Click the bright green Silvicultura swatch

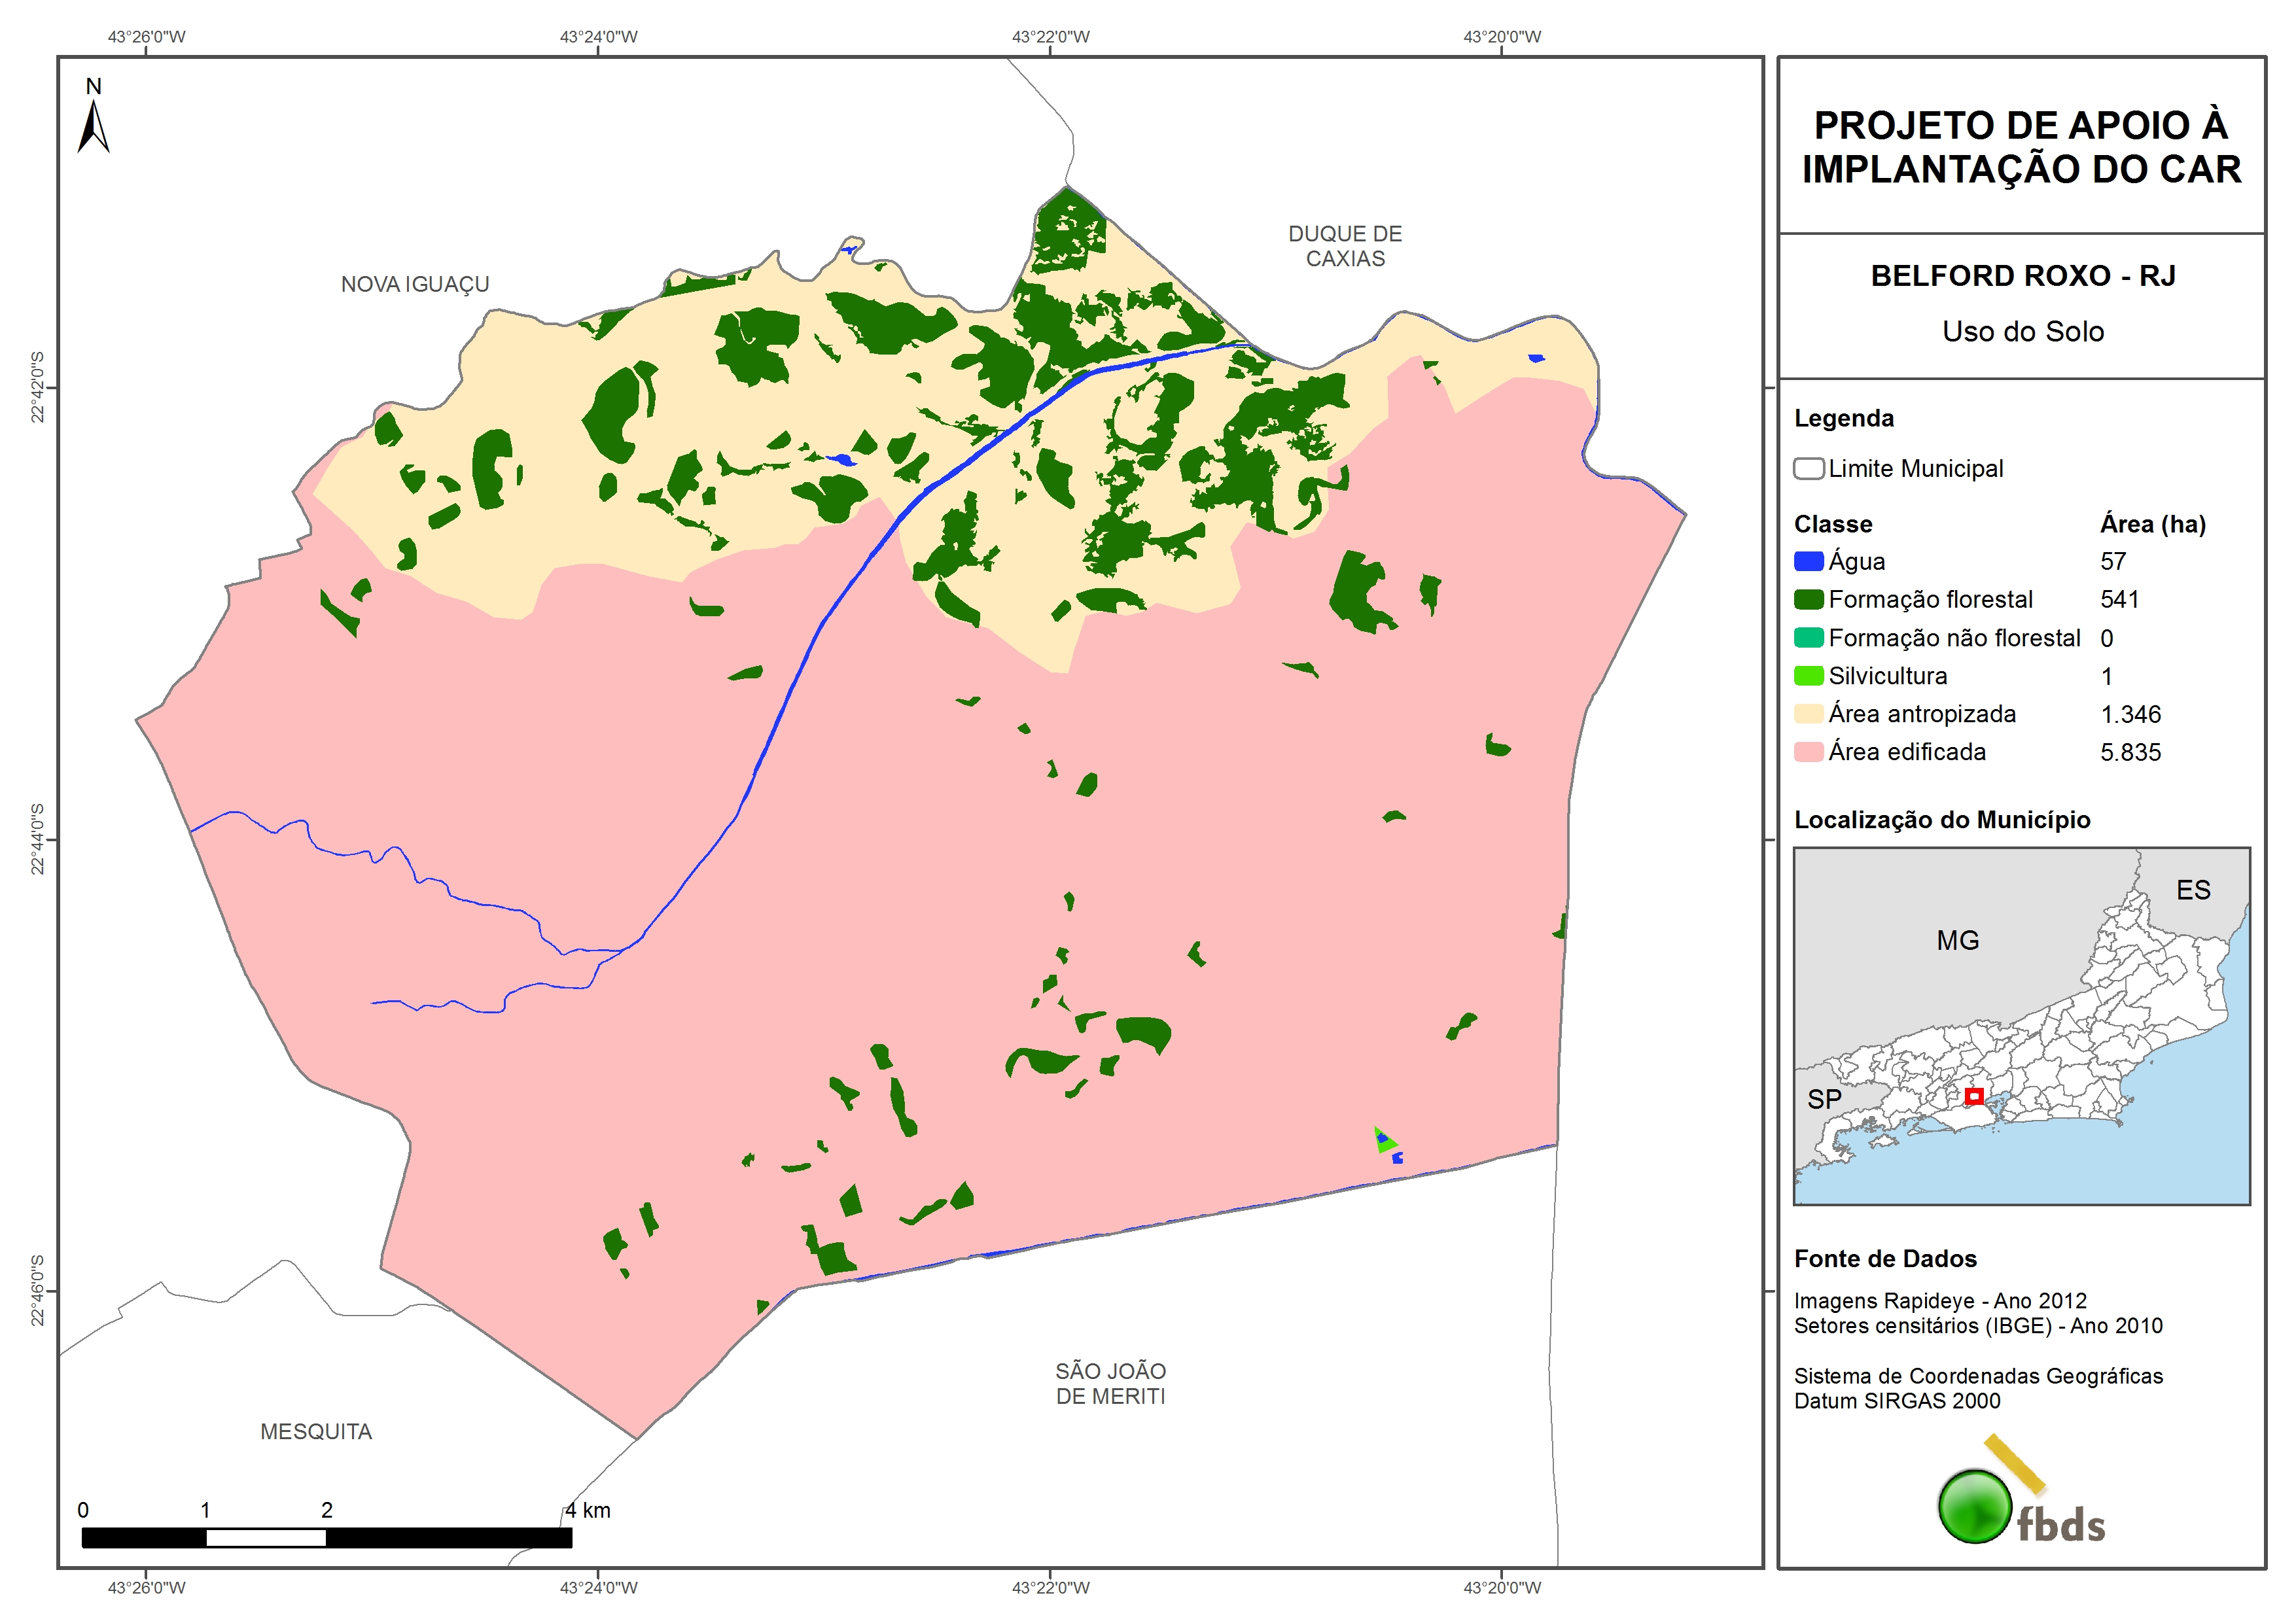tap(1808, 675)
